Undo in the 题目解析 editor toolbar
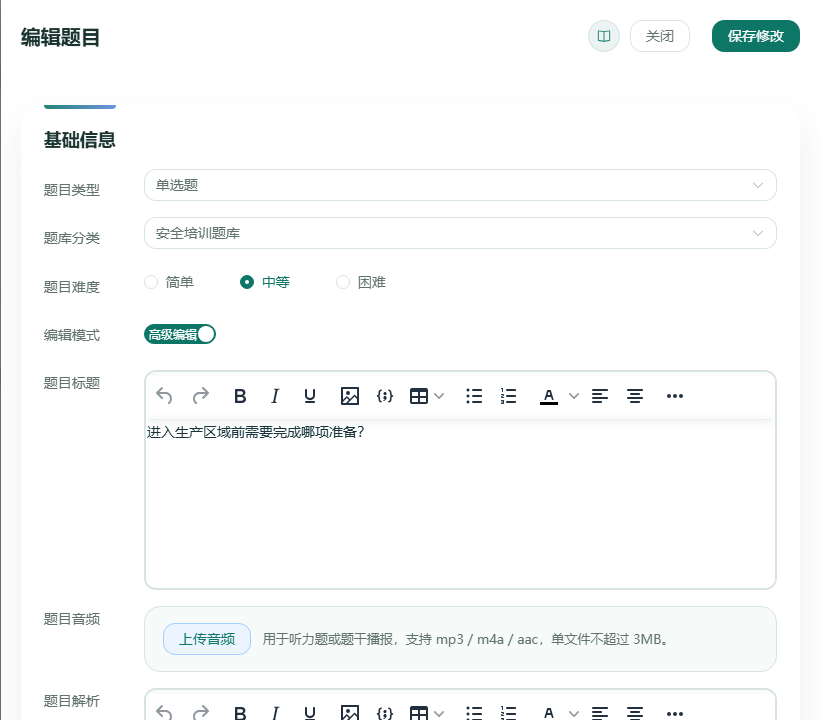Screen dimensions: 820x720 click(164, 713)
